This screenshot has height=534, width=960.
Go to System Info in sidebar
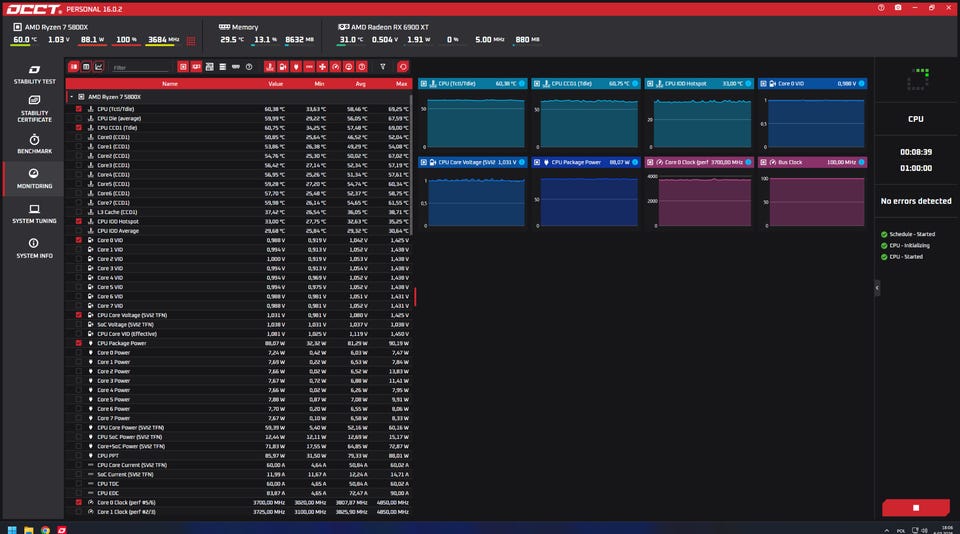tap(34, 248)
